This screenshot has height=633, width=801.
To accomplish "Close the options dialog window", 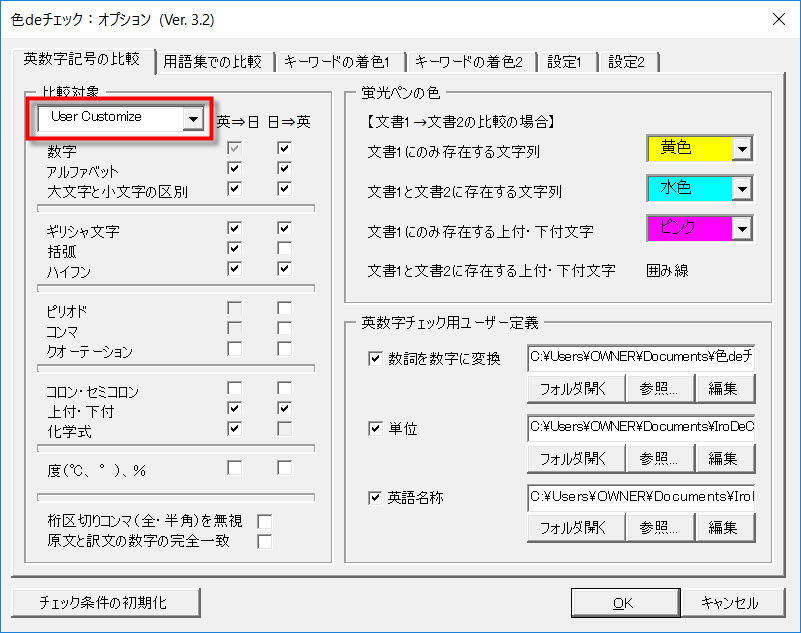I will (777, 19).
